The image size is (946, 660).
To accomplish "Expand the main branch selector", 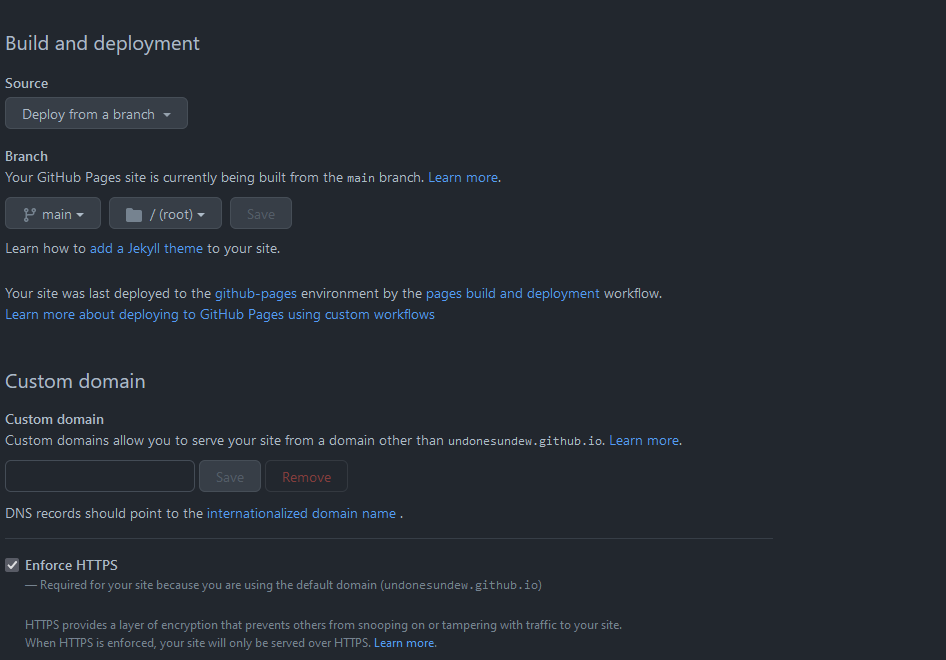I will (53, 214).
